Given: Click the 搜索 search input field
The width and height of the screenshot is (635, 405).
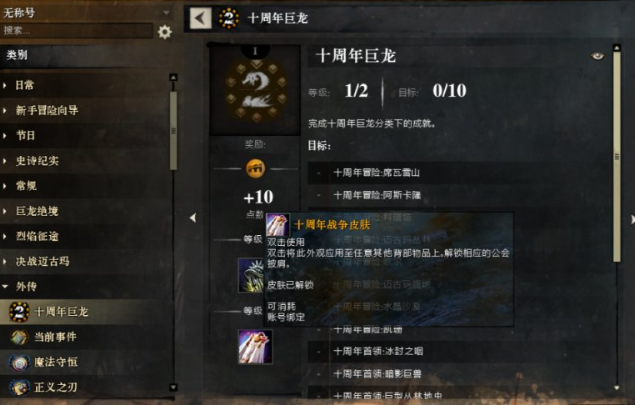Looking at the screenshot, I should 77,31.
